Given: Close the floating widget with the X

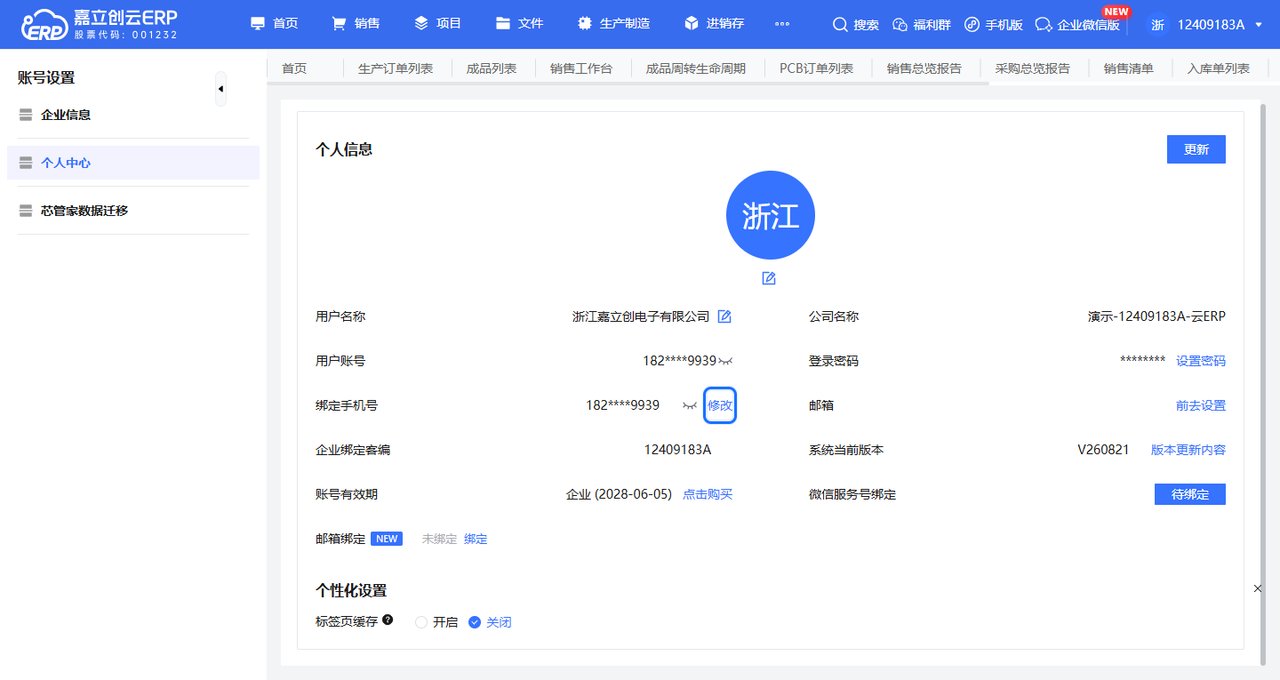Looking at the screenshot, I should [x=1258, y=589].
